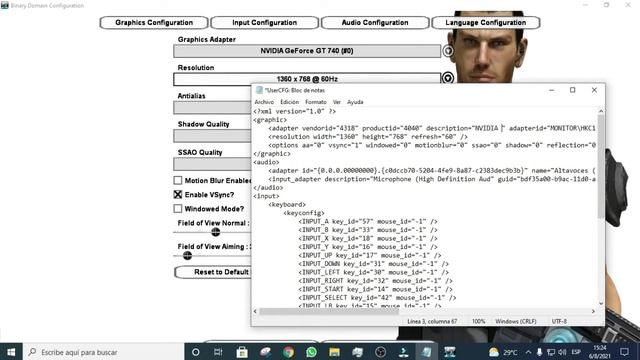Screen dimensions: 640x360
Task: Switch to the Language Configuration tab
Action: click(x=486, y=22)
